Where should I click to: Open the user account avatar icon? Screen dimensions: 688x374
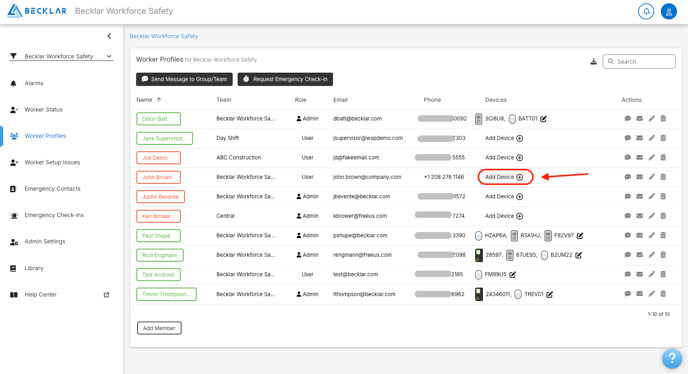point(669,11)
